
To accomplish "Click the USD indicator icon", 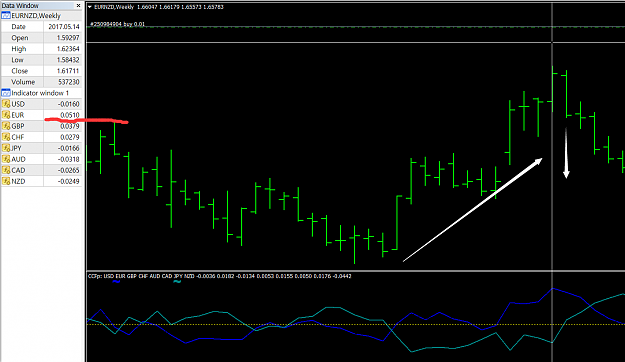I will 6,104.
